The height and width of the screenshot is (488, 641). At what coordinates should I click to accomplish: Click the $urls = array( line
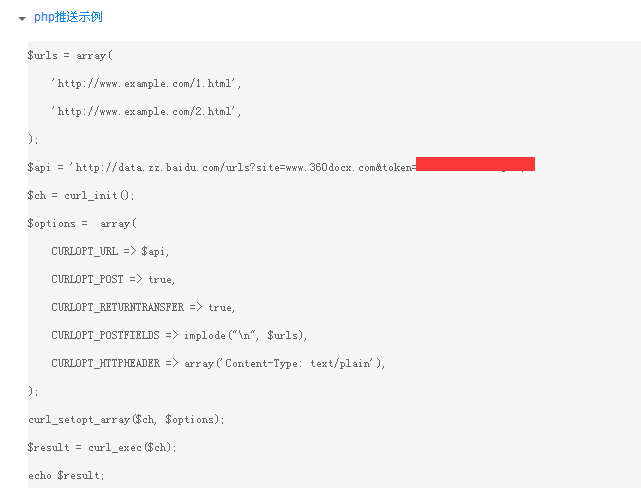coord(70,56)
